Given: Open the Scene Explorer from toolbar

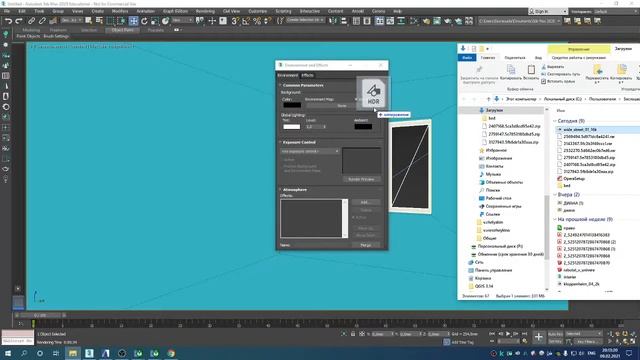Looking at the screenshot, I should point(356,21).
